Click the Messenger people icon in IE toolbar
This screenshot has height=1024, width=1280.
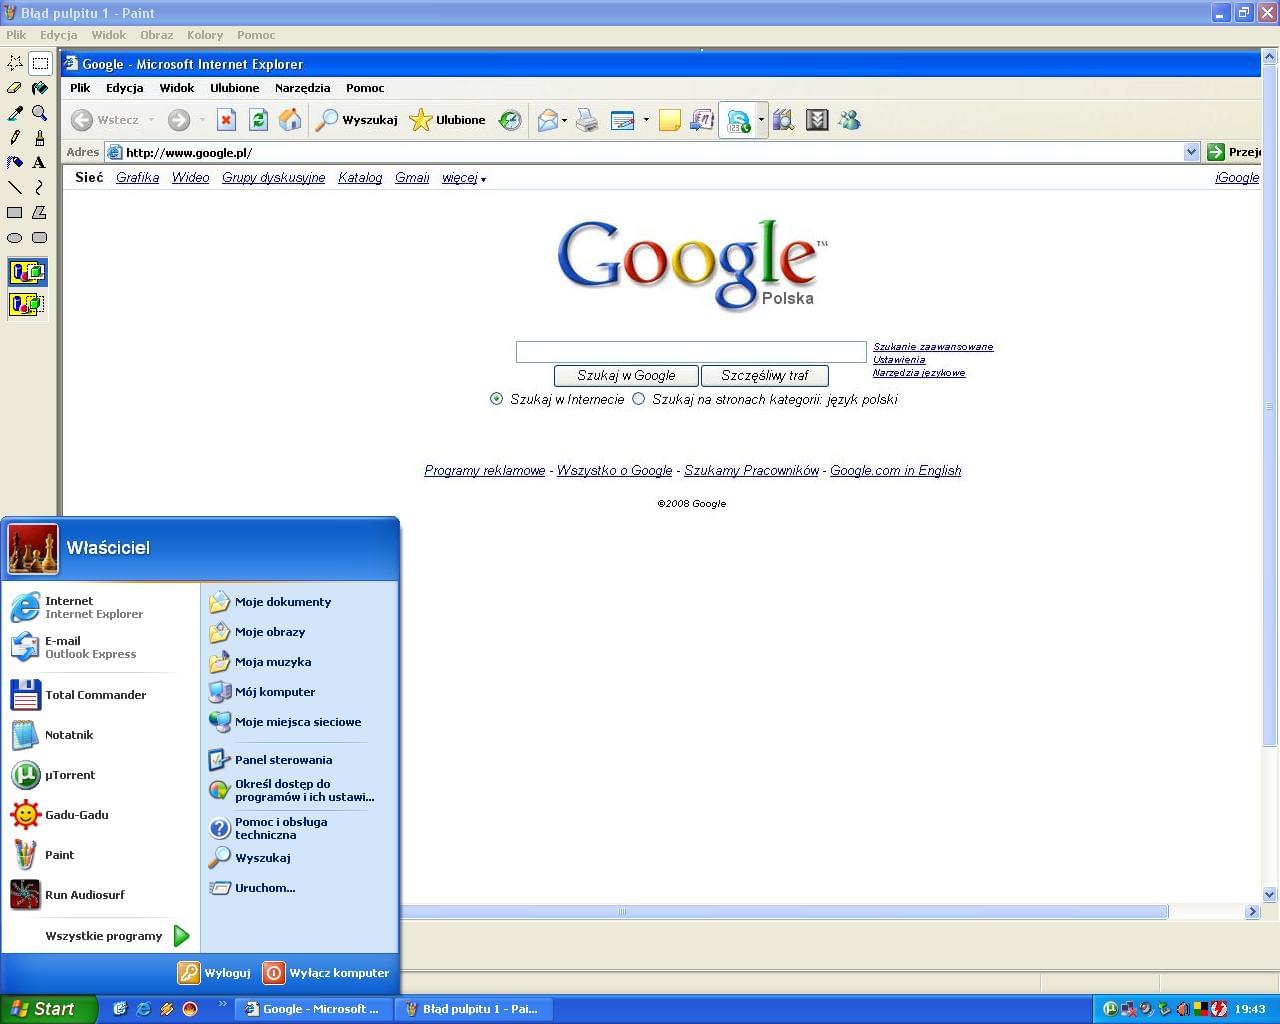point(849,121)
